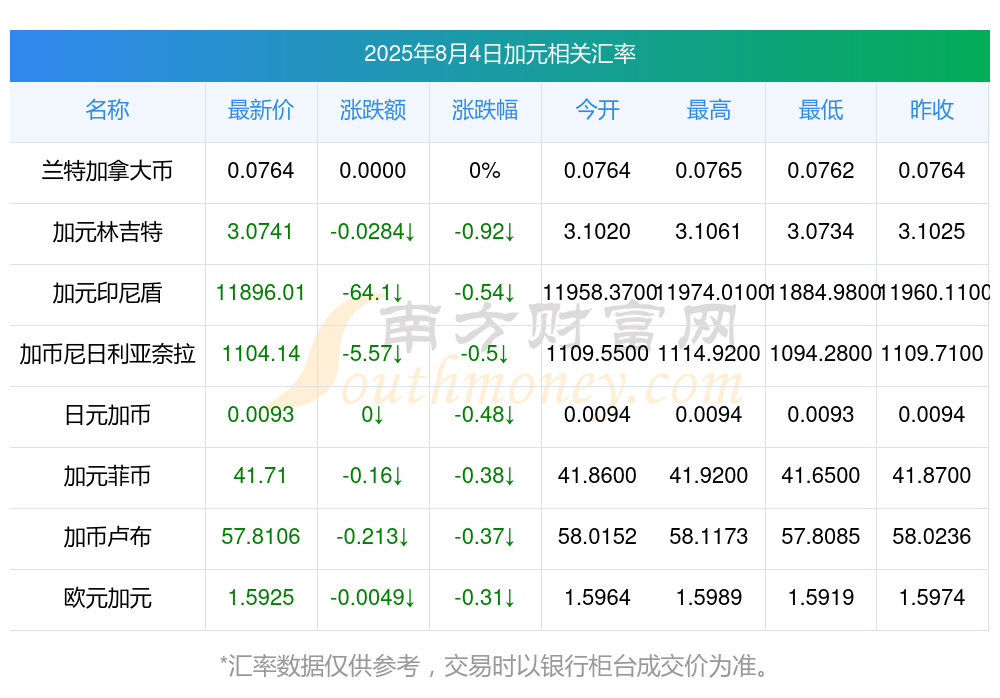The height and width of the screenshot is (698, 1000).
Task: Select the 兰特加拿大币 row name
Action: (107, 171)
